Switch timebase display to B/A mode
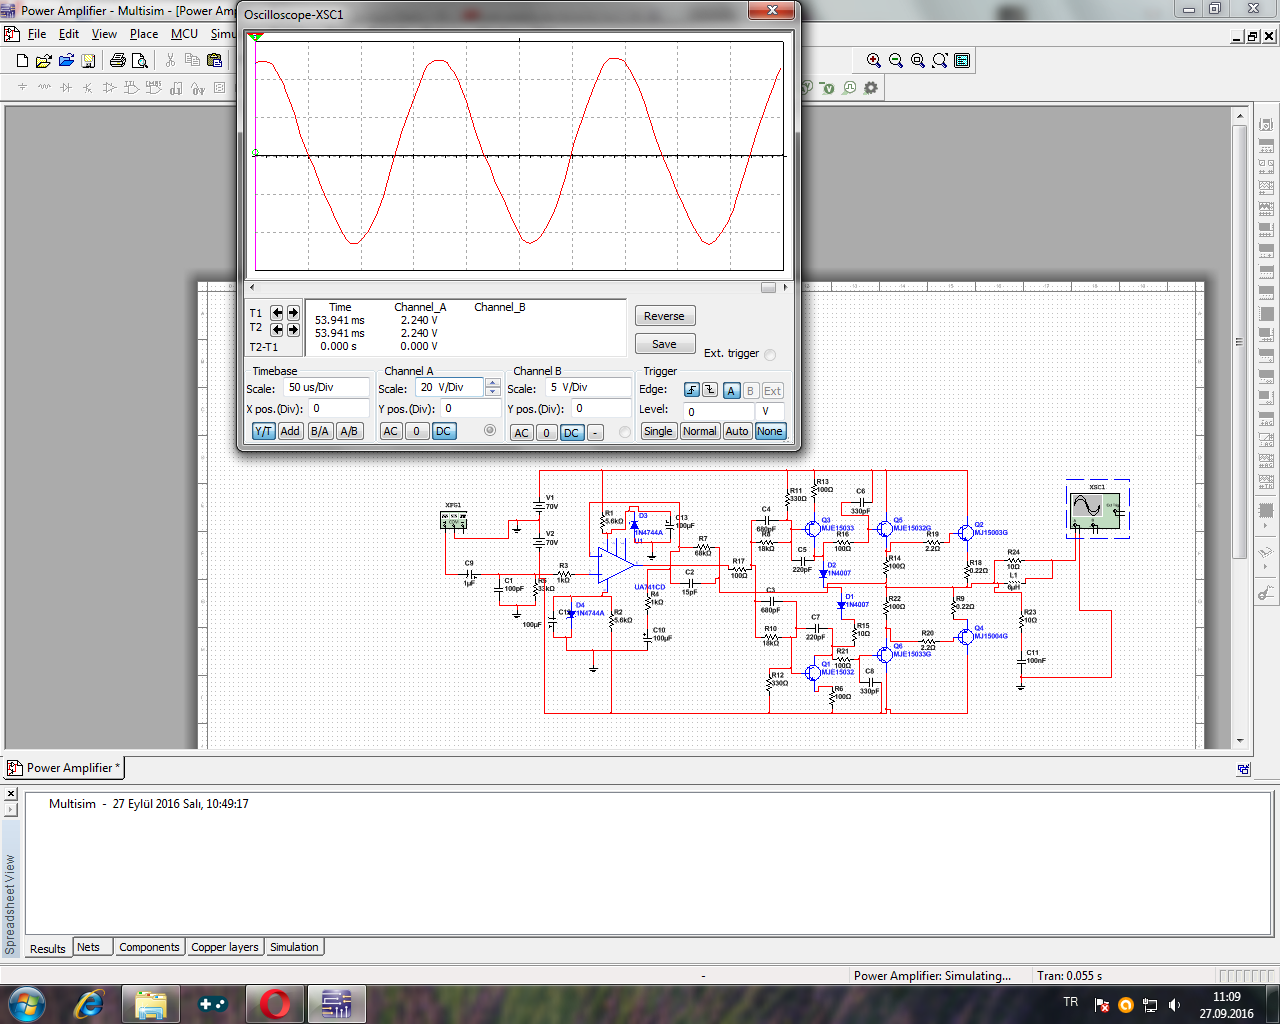Screen dimensions: 1280x1024 point(319,431)
